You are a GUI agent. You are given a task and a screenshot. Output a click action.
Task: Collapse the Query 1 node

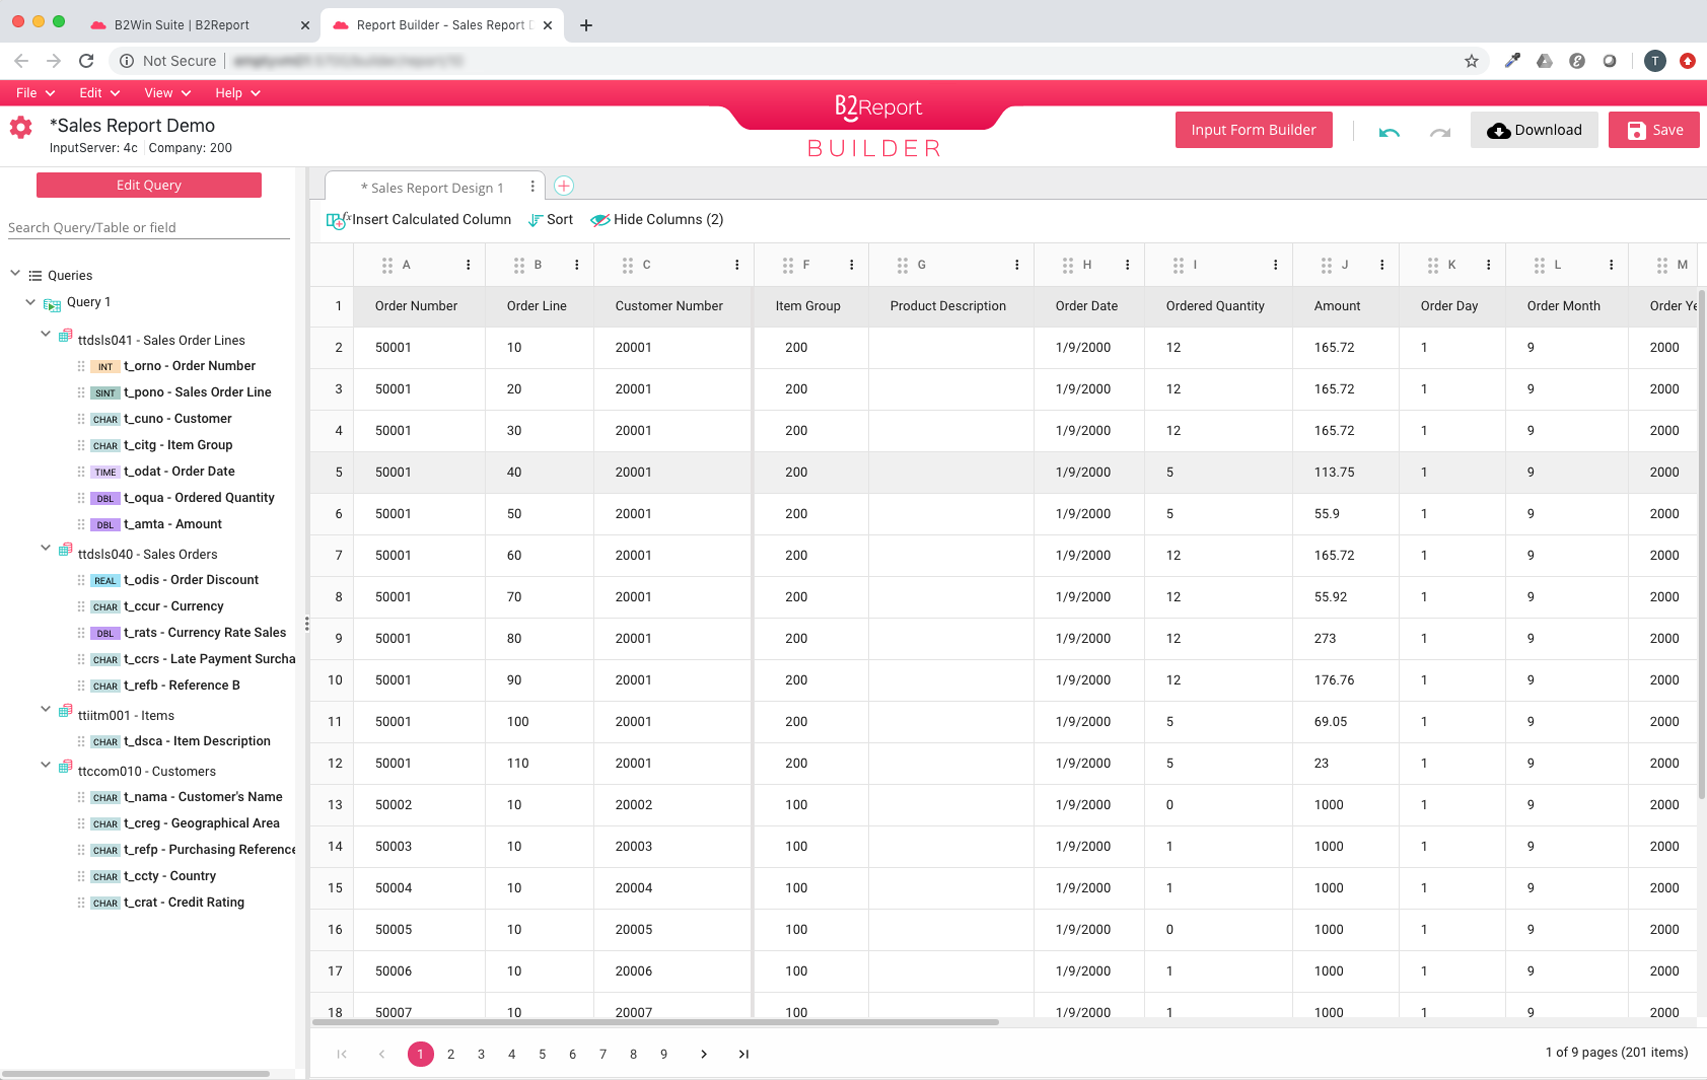30,301
